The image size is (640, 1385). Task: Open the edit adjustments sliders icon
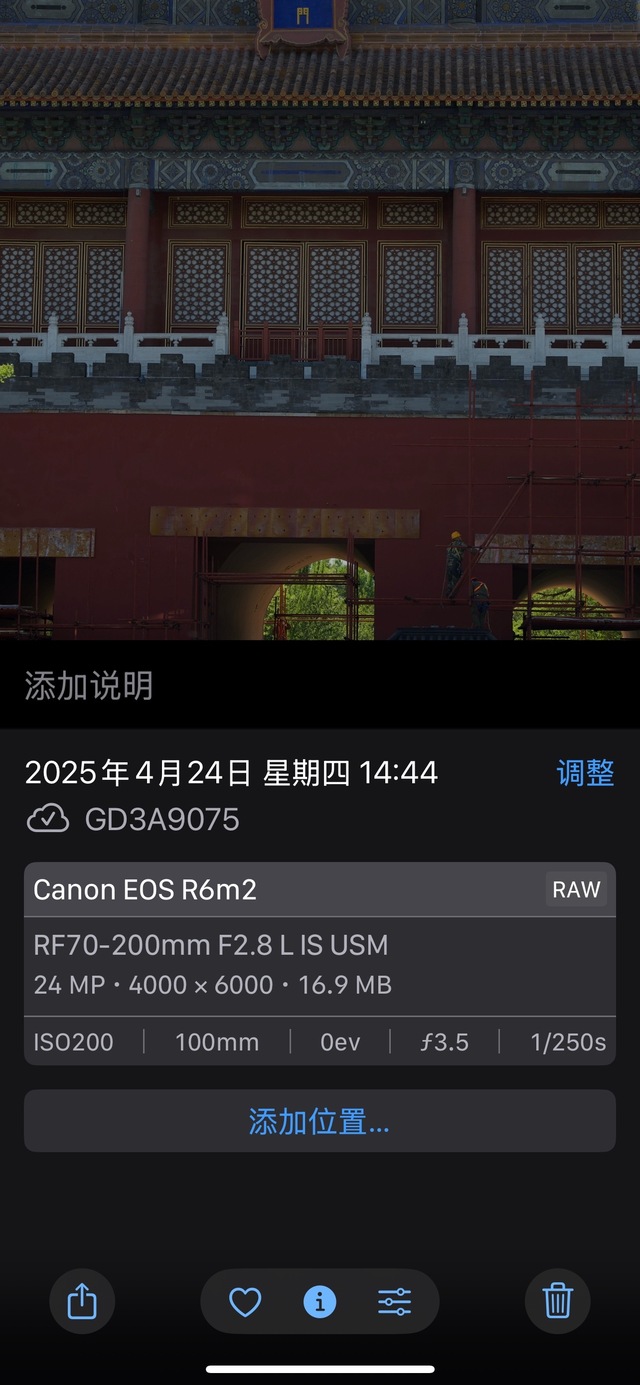(395, 1301)
